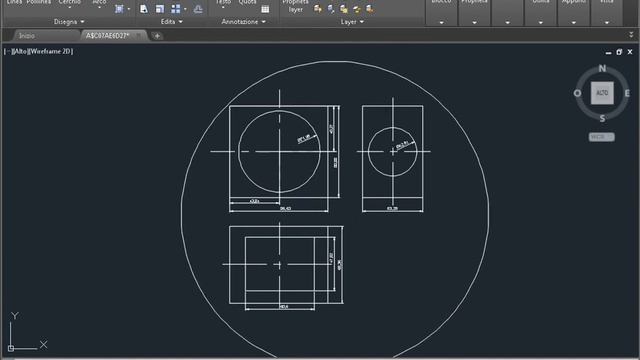640x360 pixels.
Task: Open the file tabs overflow chevron
Action: [631, 35]
